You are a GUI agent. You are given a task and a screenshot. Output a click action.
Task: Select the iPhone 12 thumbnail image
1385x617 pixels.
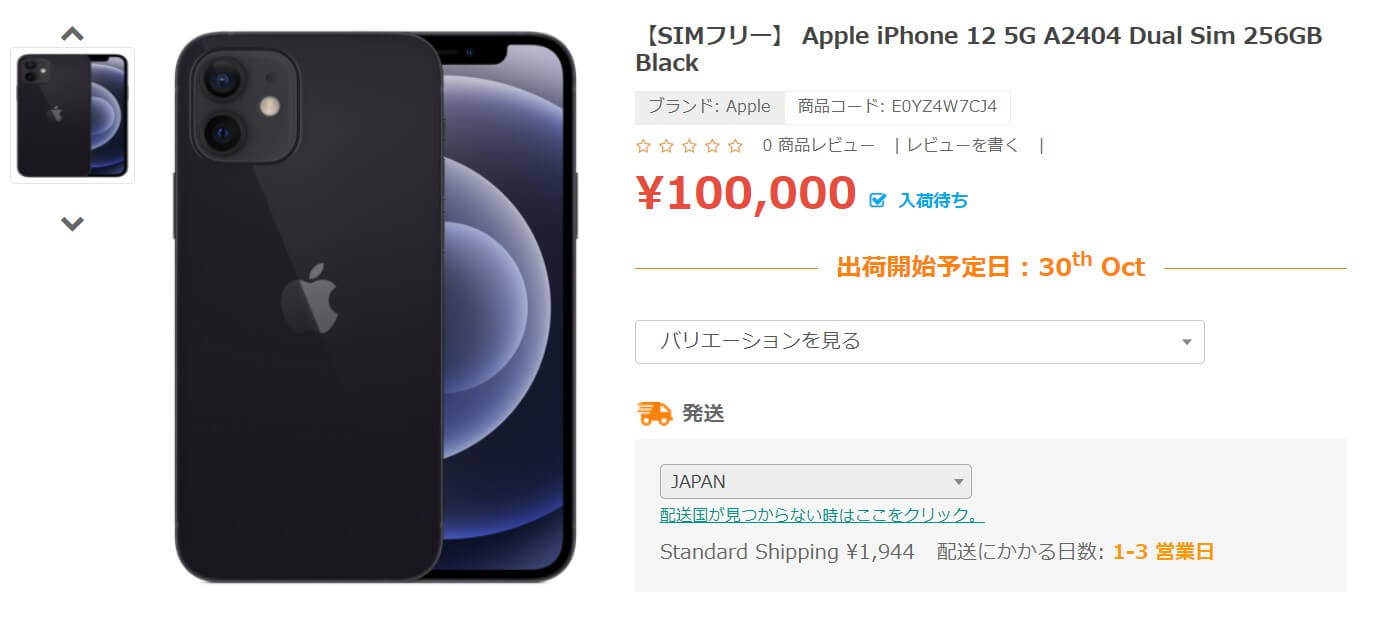72,115
